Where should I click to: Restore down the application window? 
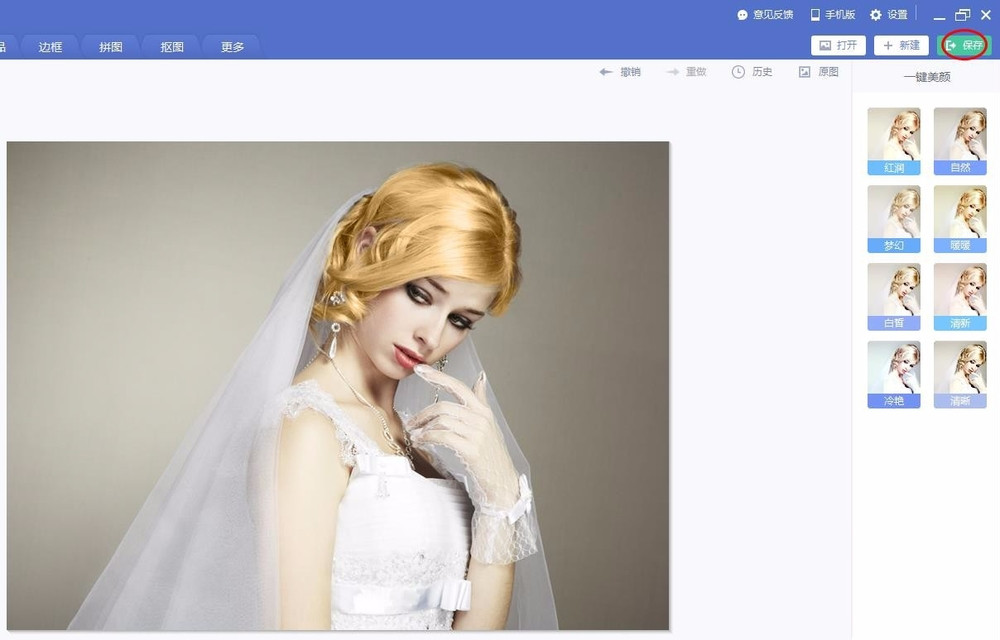(962, 15)
